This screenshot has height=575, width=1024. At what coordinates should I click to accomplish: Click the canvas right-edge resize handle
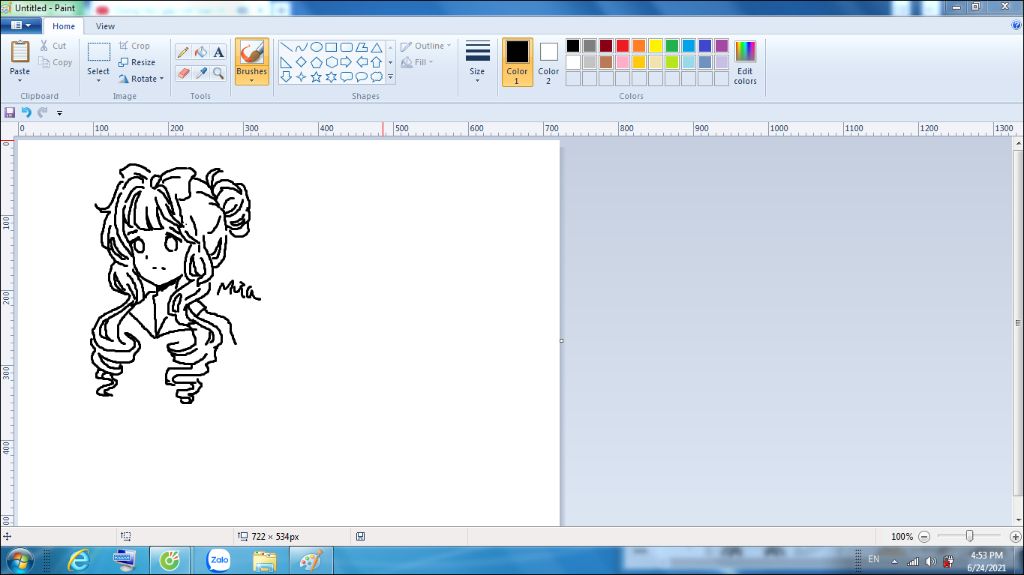point(562,340)
